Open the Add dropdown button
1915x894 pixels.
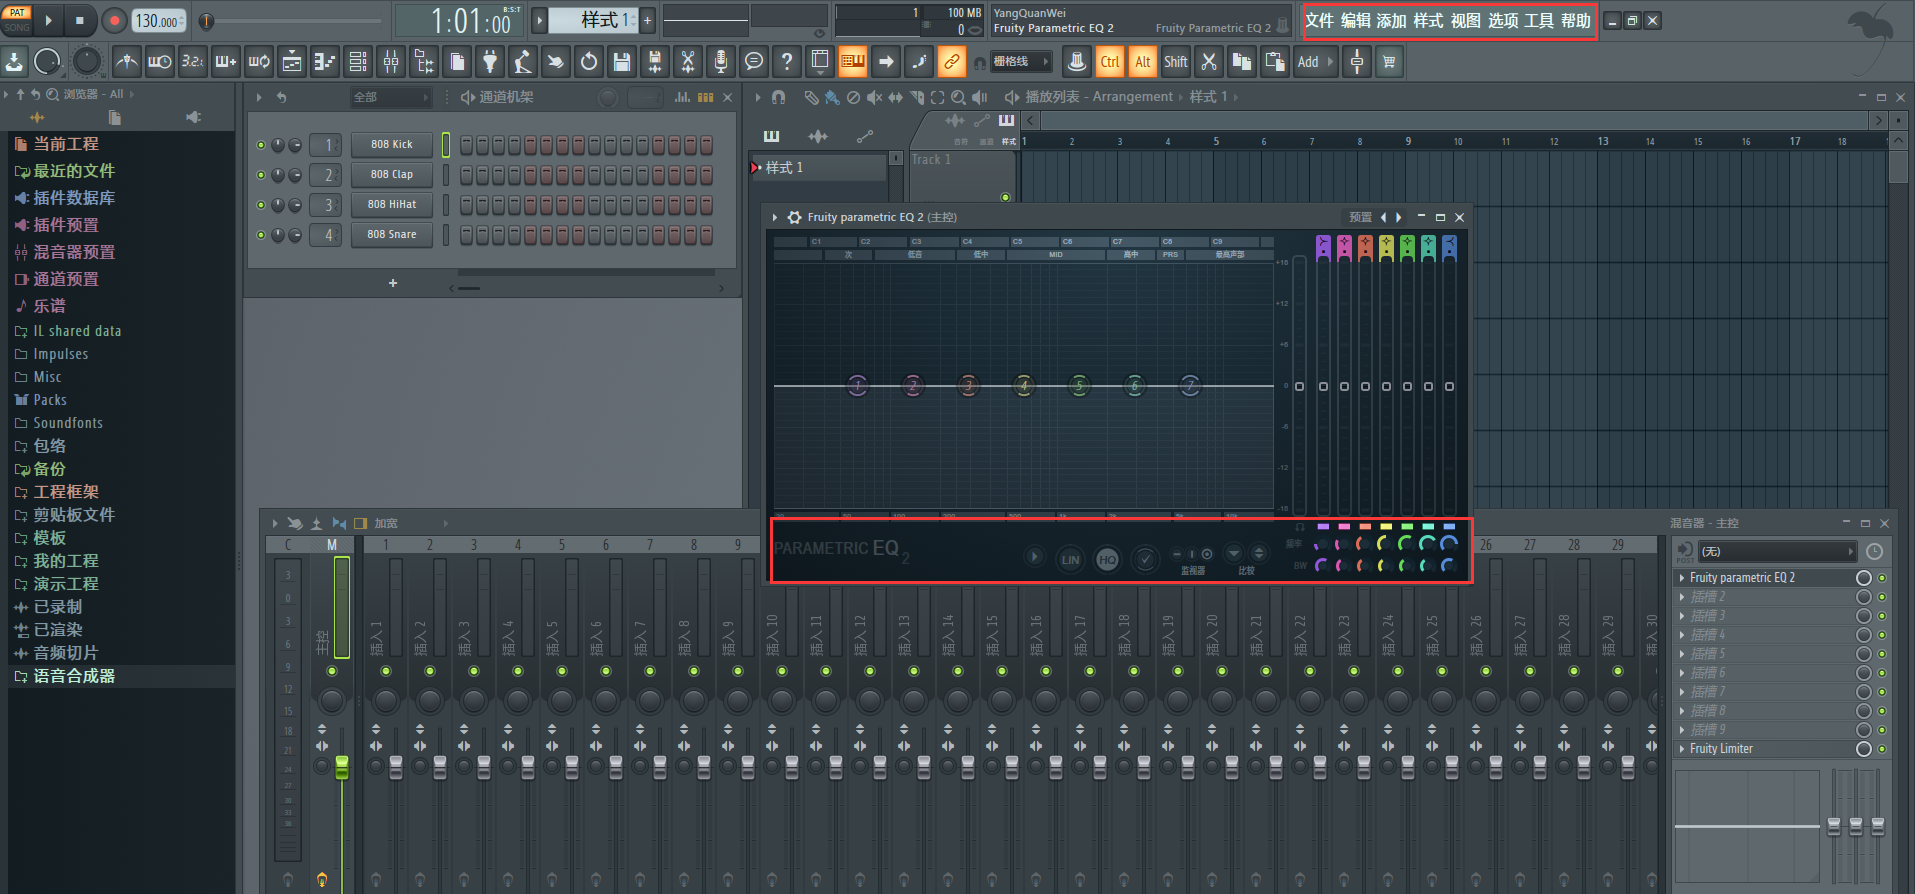(1315, 62)
